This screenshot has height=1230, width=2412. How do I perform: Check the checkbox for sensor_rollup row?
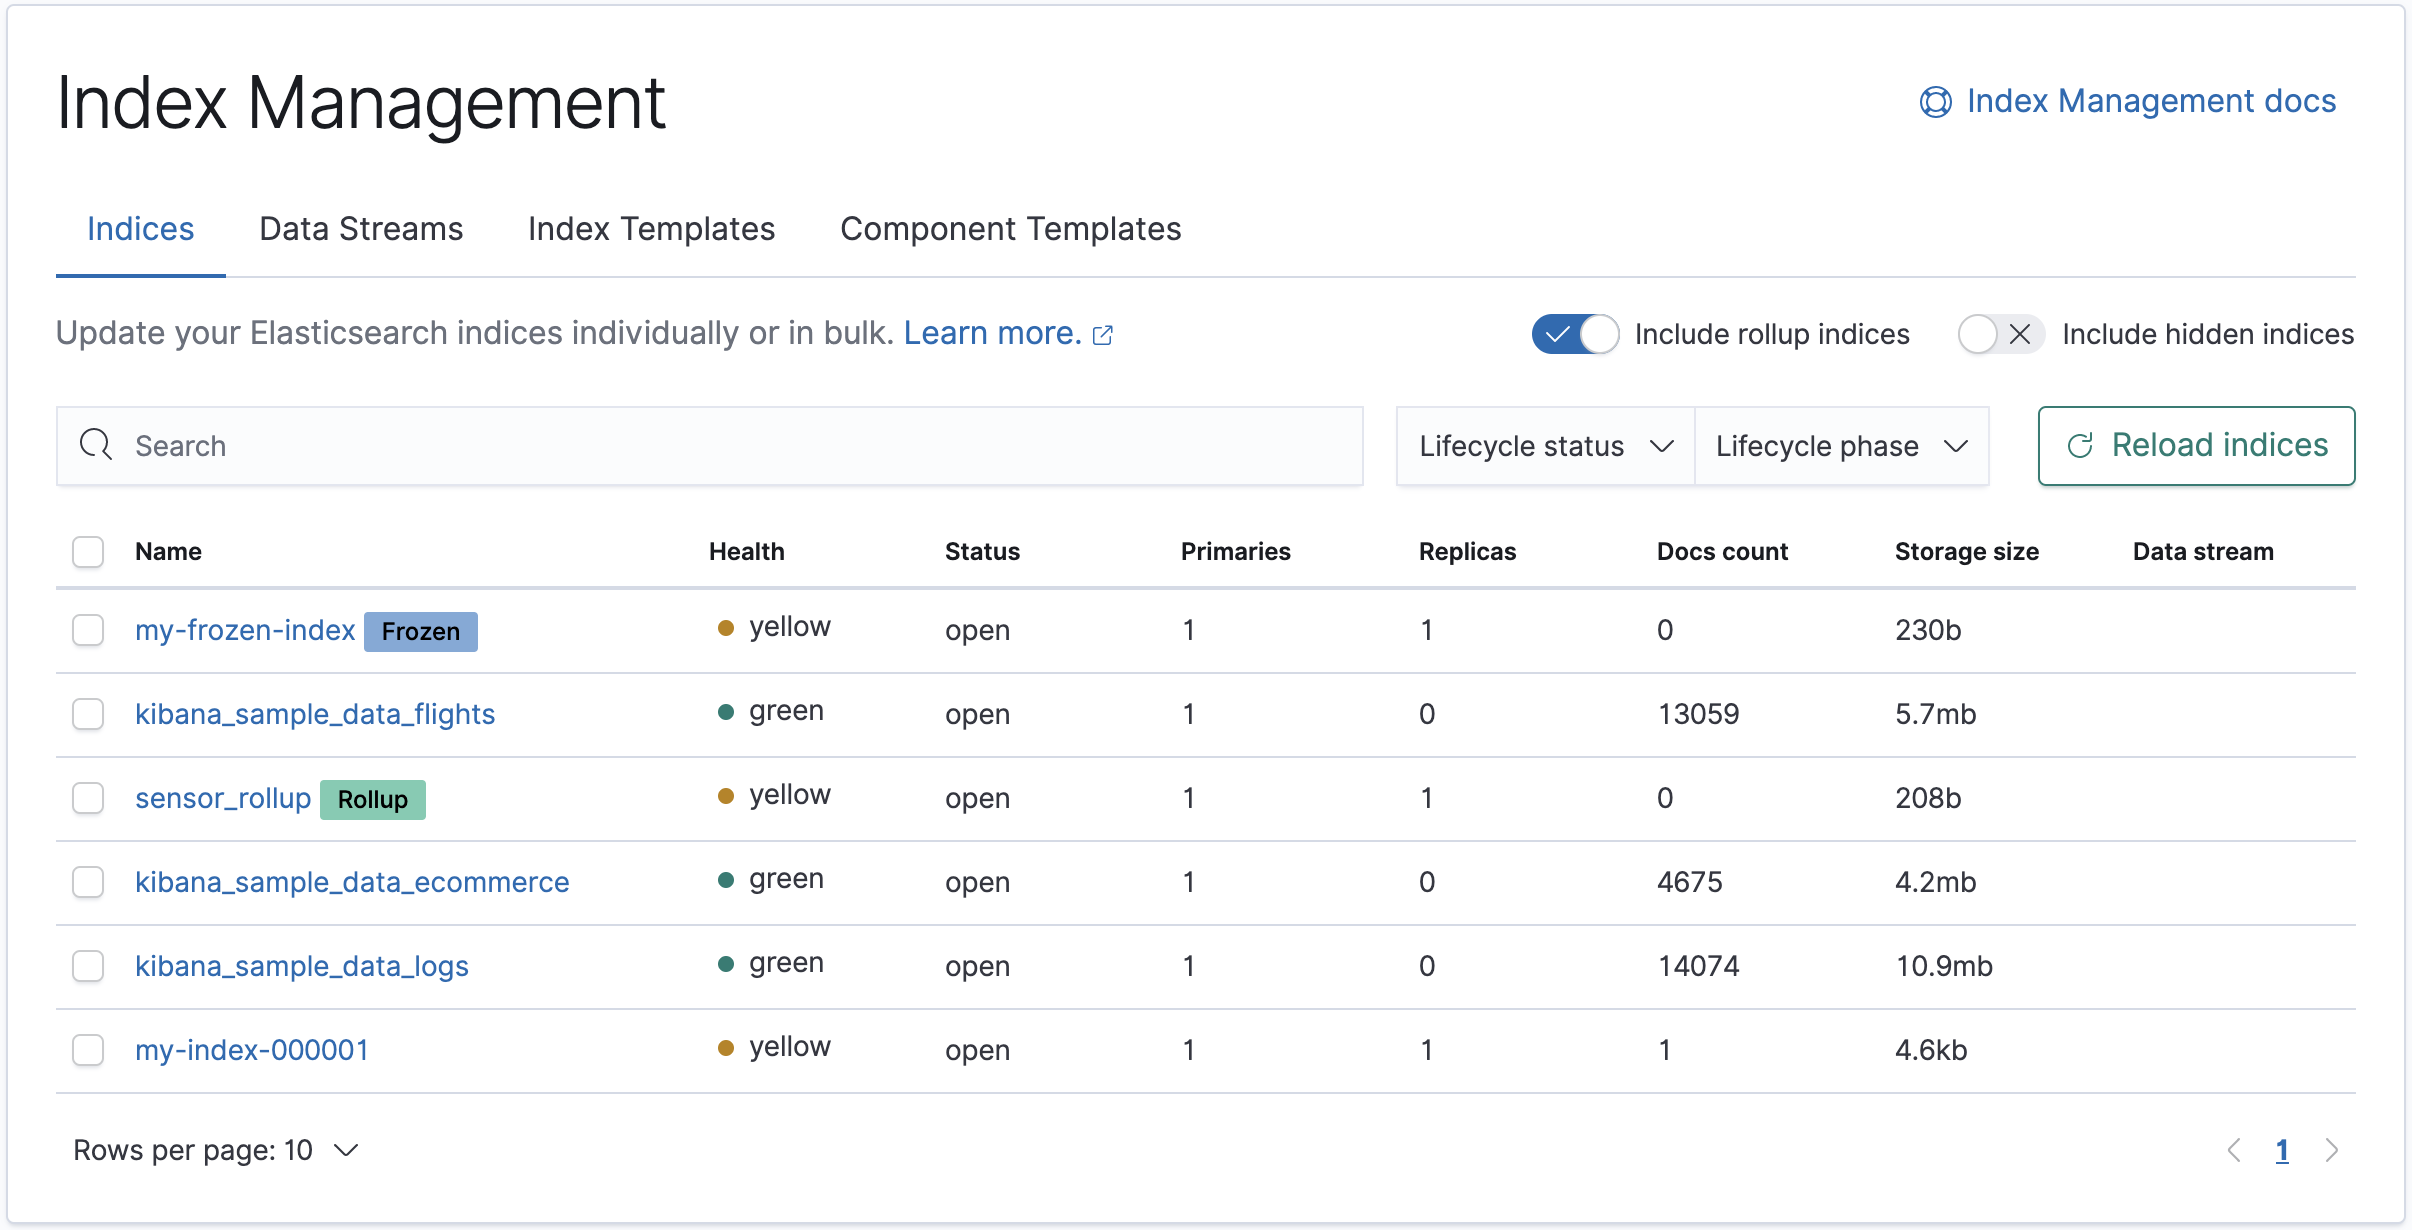click(x=88, y=798)
